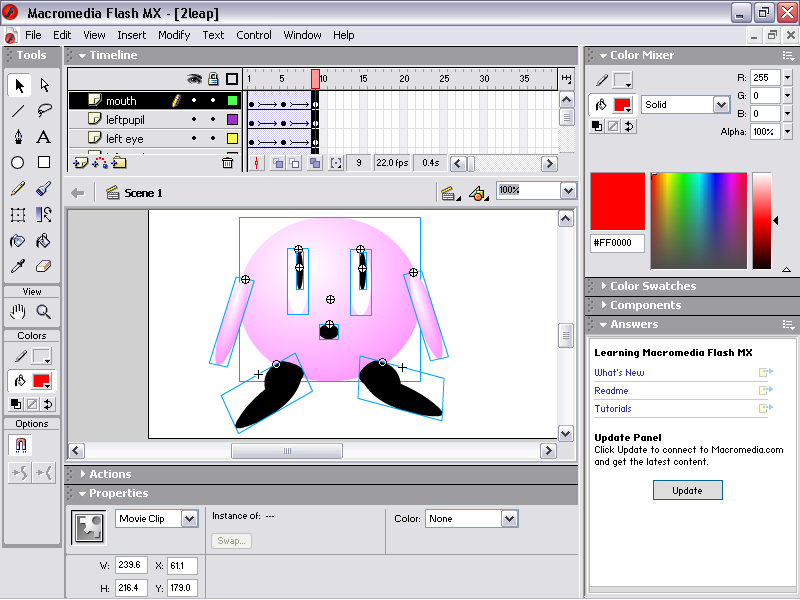Image resolution: width=800 pixels, height=600 pixels.
Task: Open the Control menu
Action: pos(254,35)
